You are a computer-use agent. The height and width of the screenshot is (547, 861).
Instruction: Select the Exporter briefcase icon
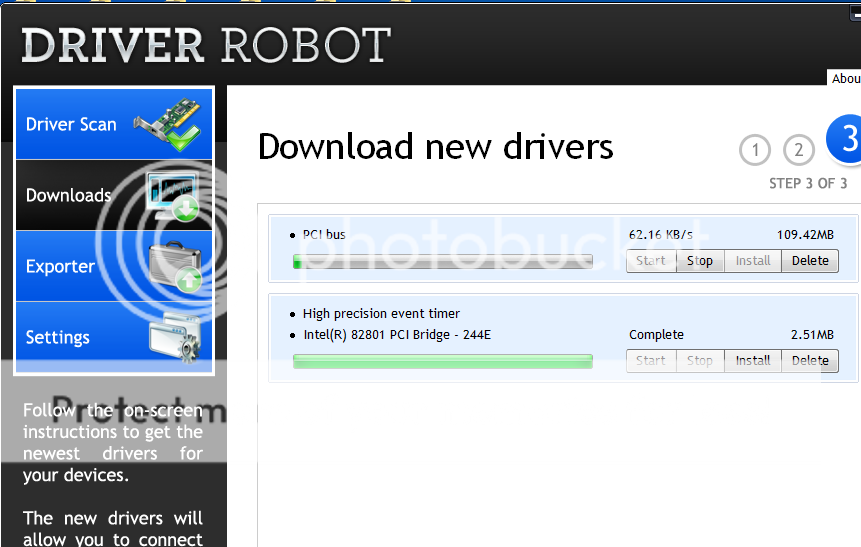[x=175, y=267]
